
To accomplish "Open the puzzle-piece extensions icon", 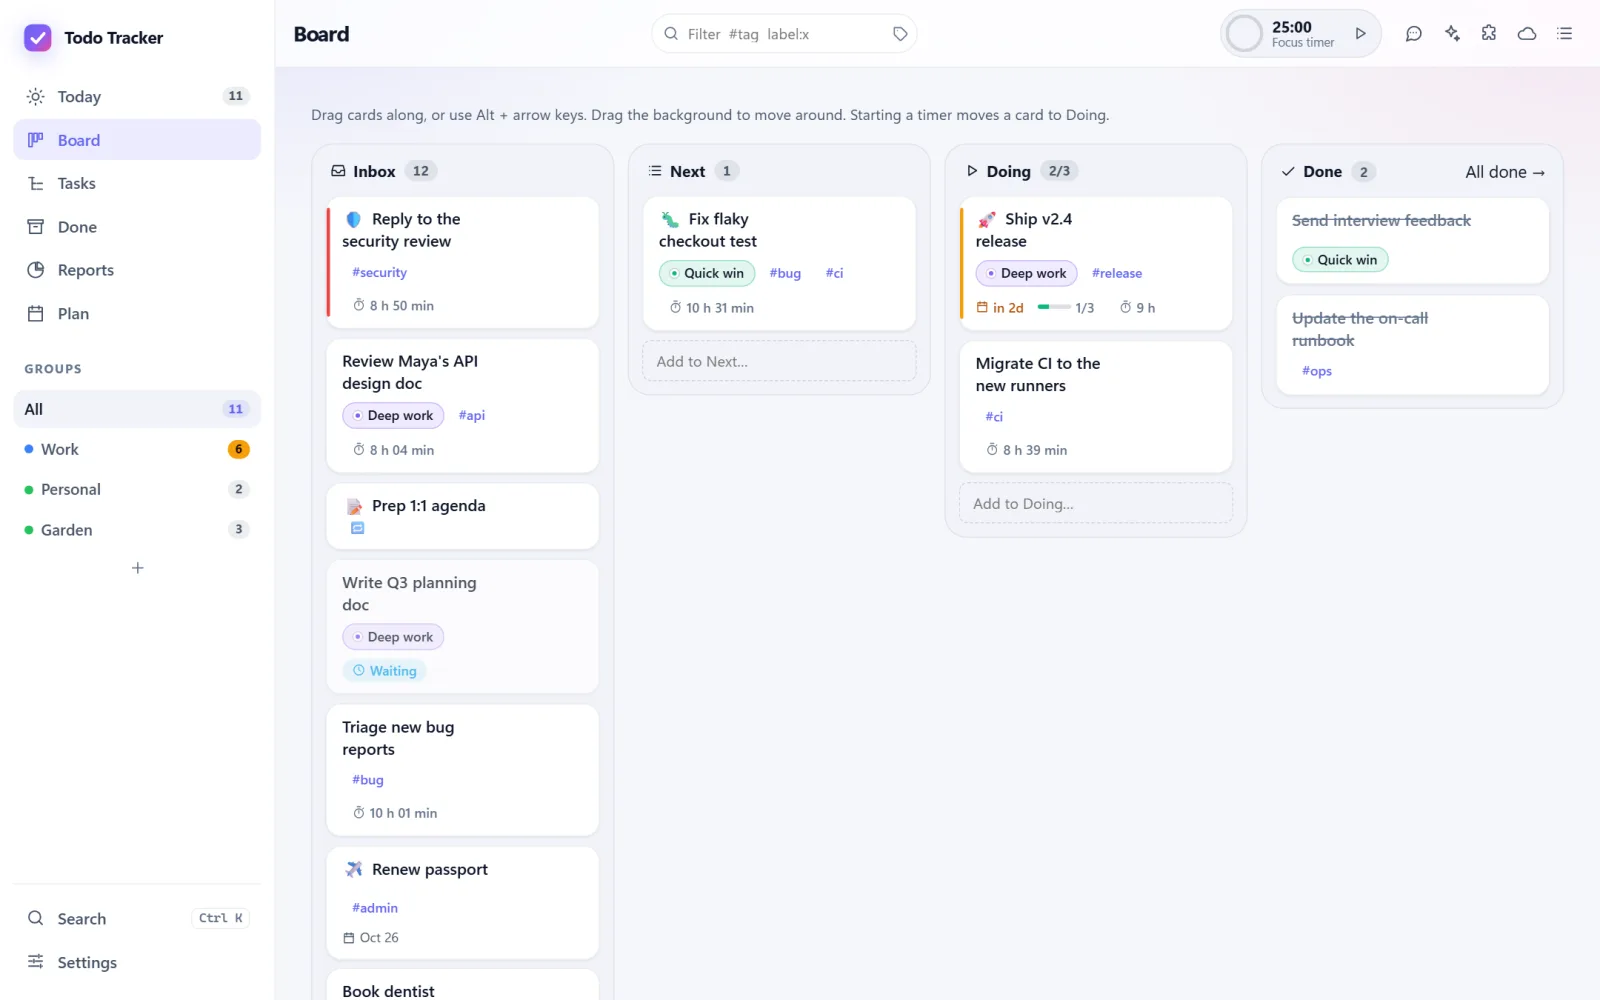I will [x=1489, y=34].
